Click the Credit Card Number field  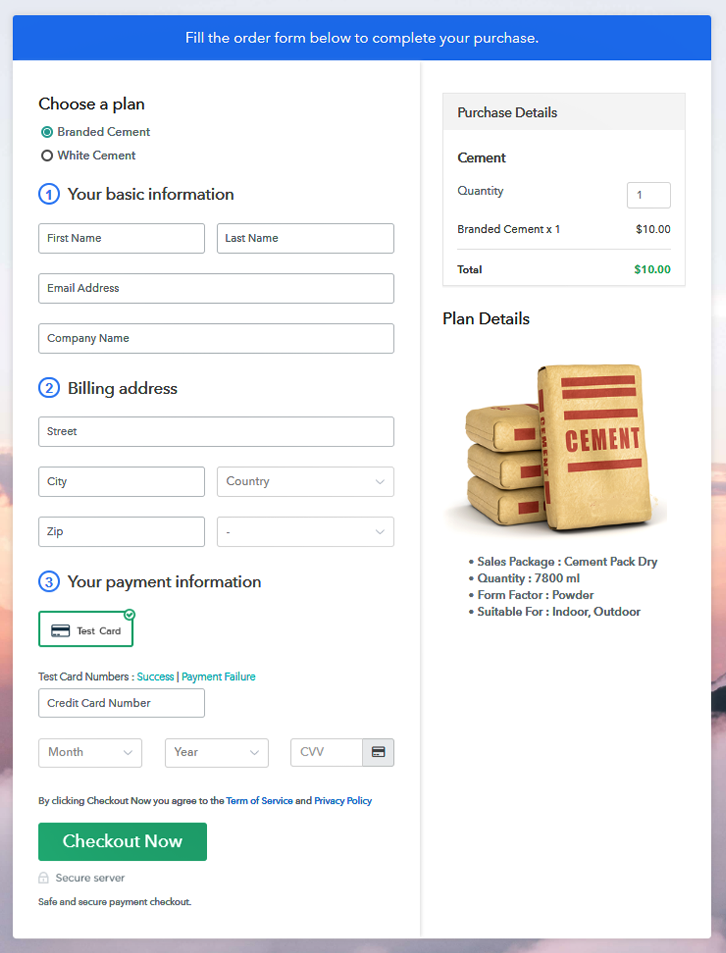(121, 703)
